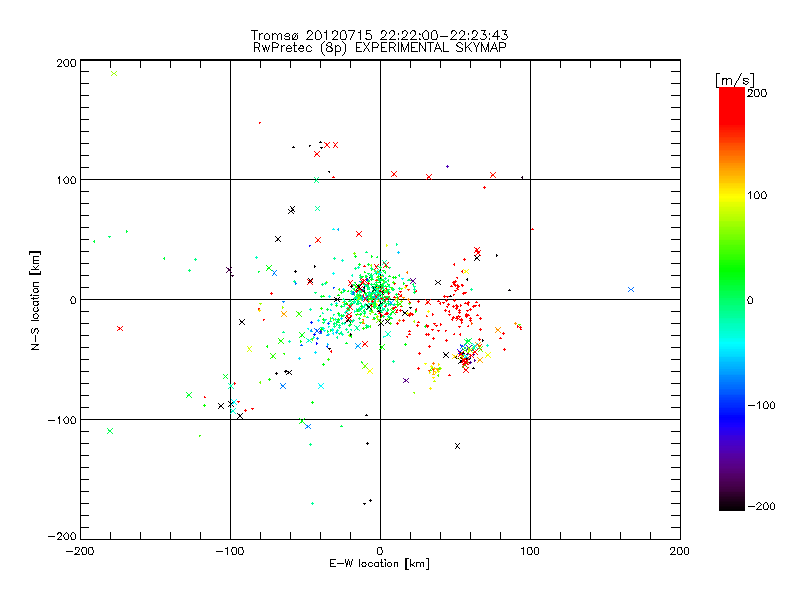Image resolution: width=800 pixels, height=600 pixels.
Task: Click the colorbar label '-200'
Action: coord(761,506)
